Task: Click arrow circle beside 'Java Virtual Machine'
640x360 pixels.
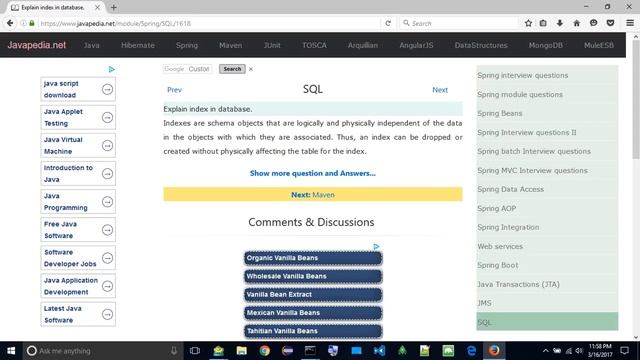Action: pyautogui.click(x=107, y=146)
